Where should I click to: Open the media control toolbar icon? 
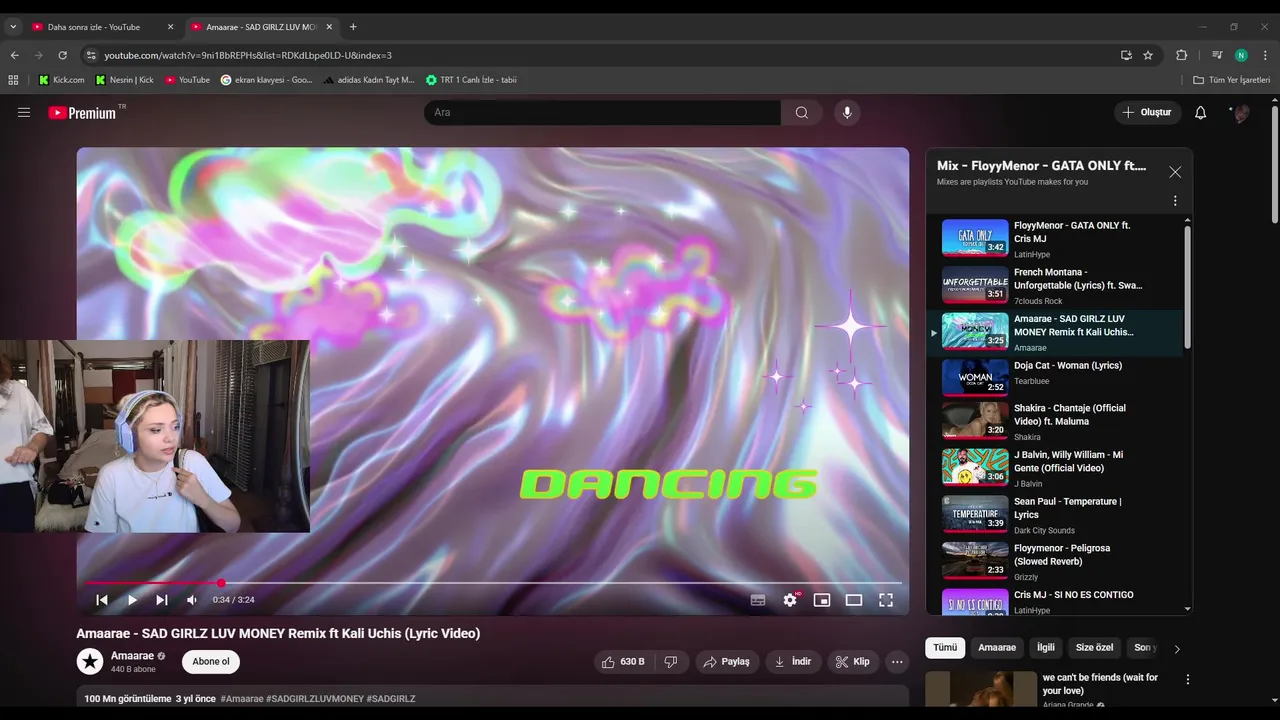coord(1216,55)
